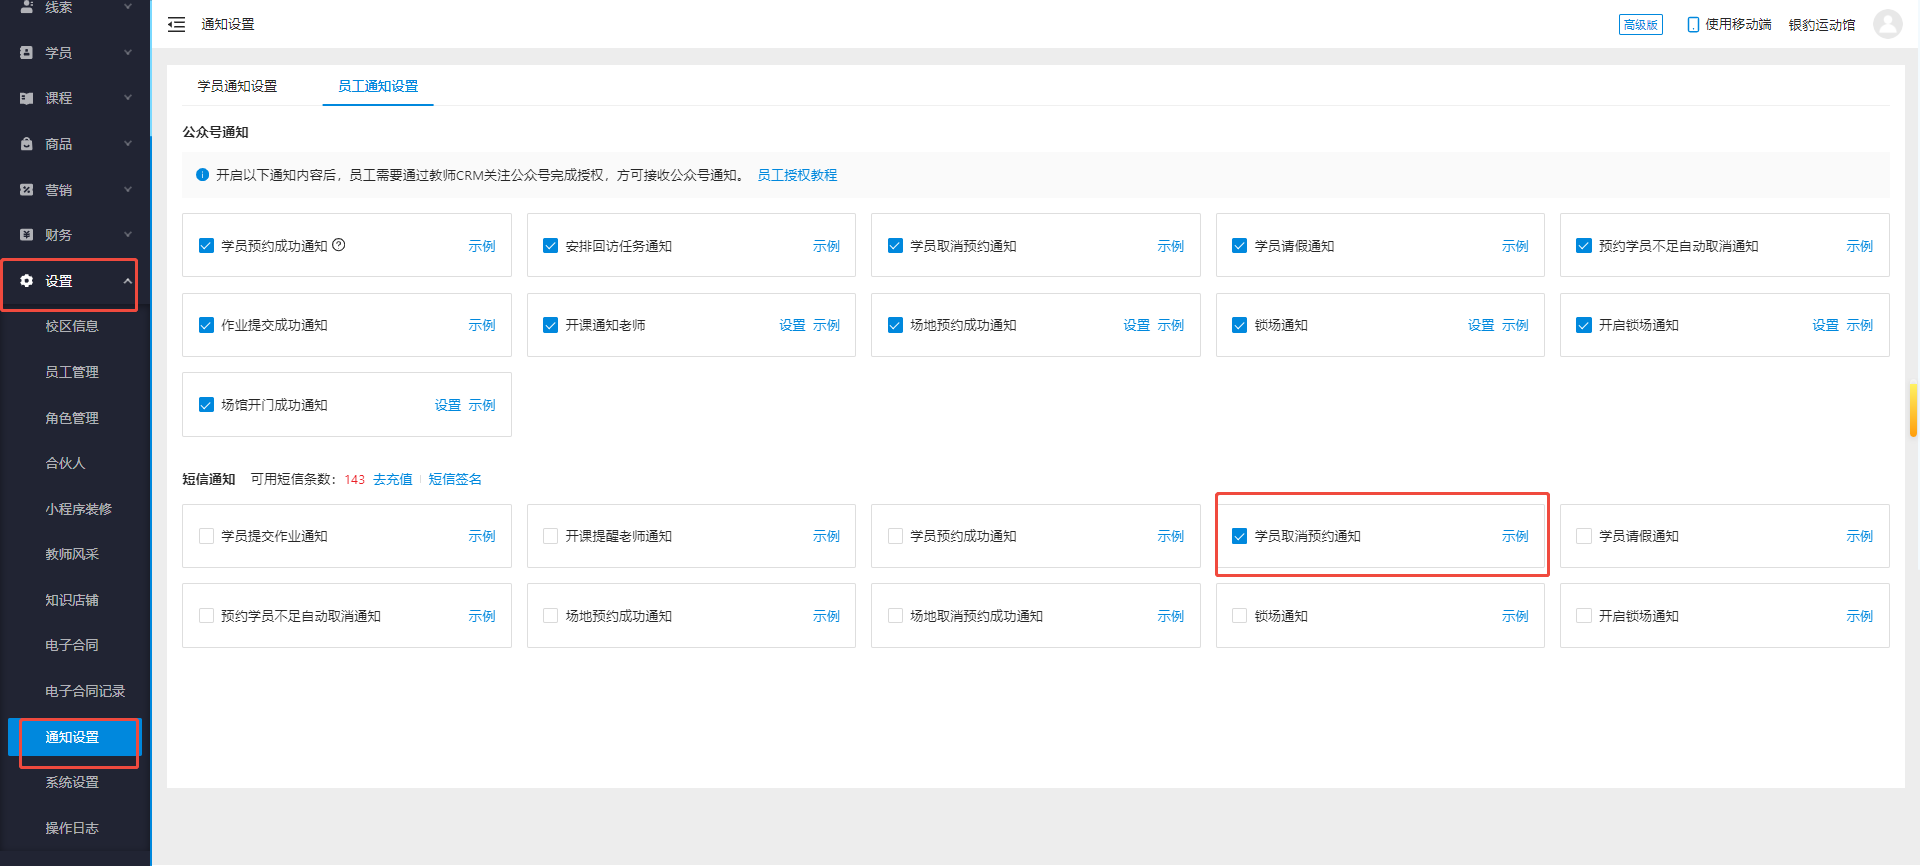
Task: Check 学员提交作业通知 SMS checkbox
Action: (x=206, y=536)
